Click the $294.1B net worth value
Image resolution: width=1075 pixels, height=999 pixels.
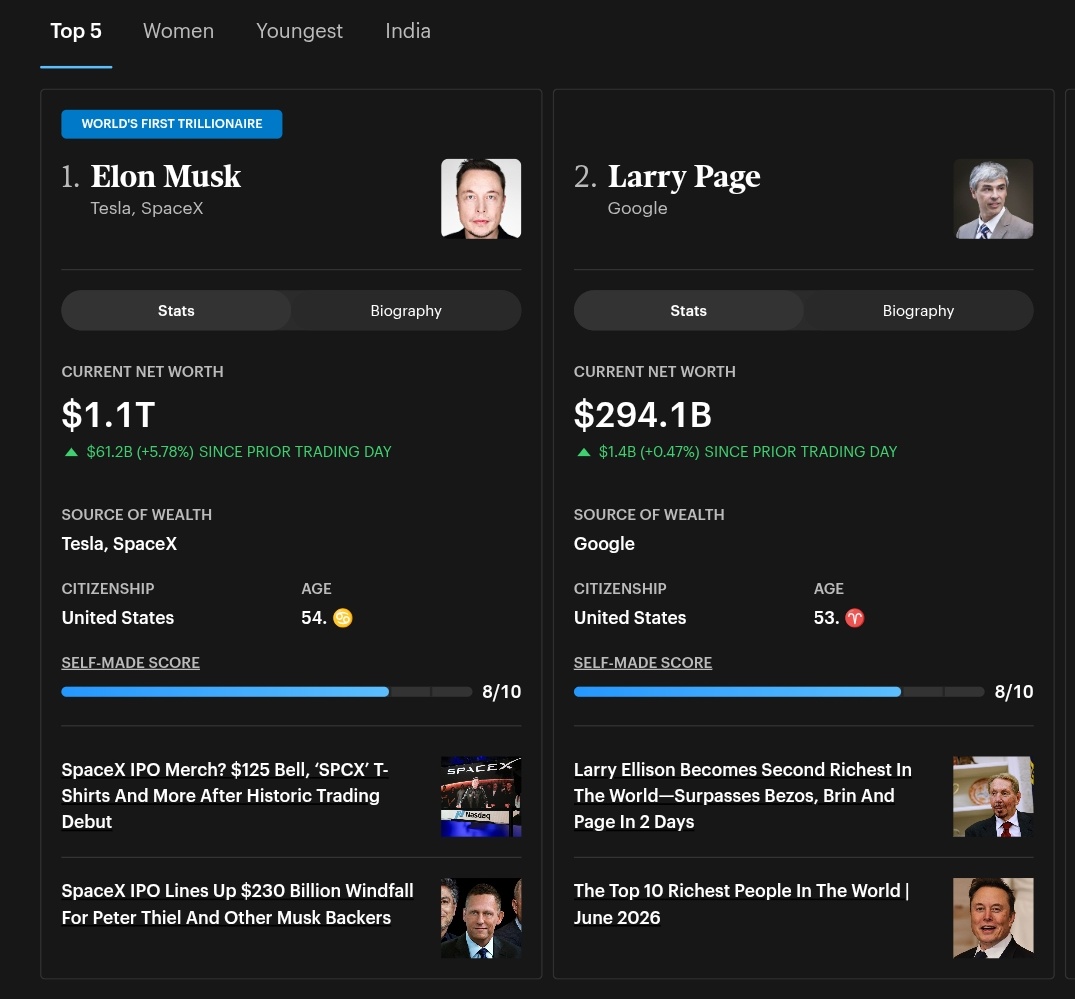[x=642, y=415]
